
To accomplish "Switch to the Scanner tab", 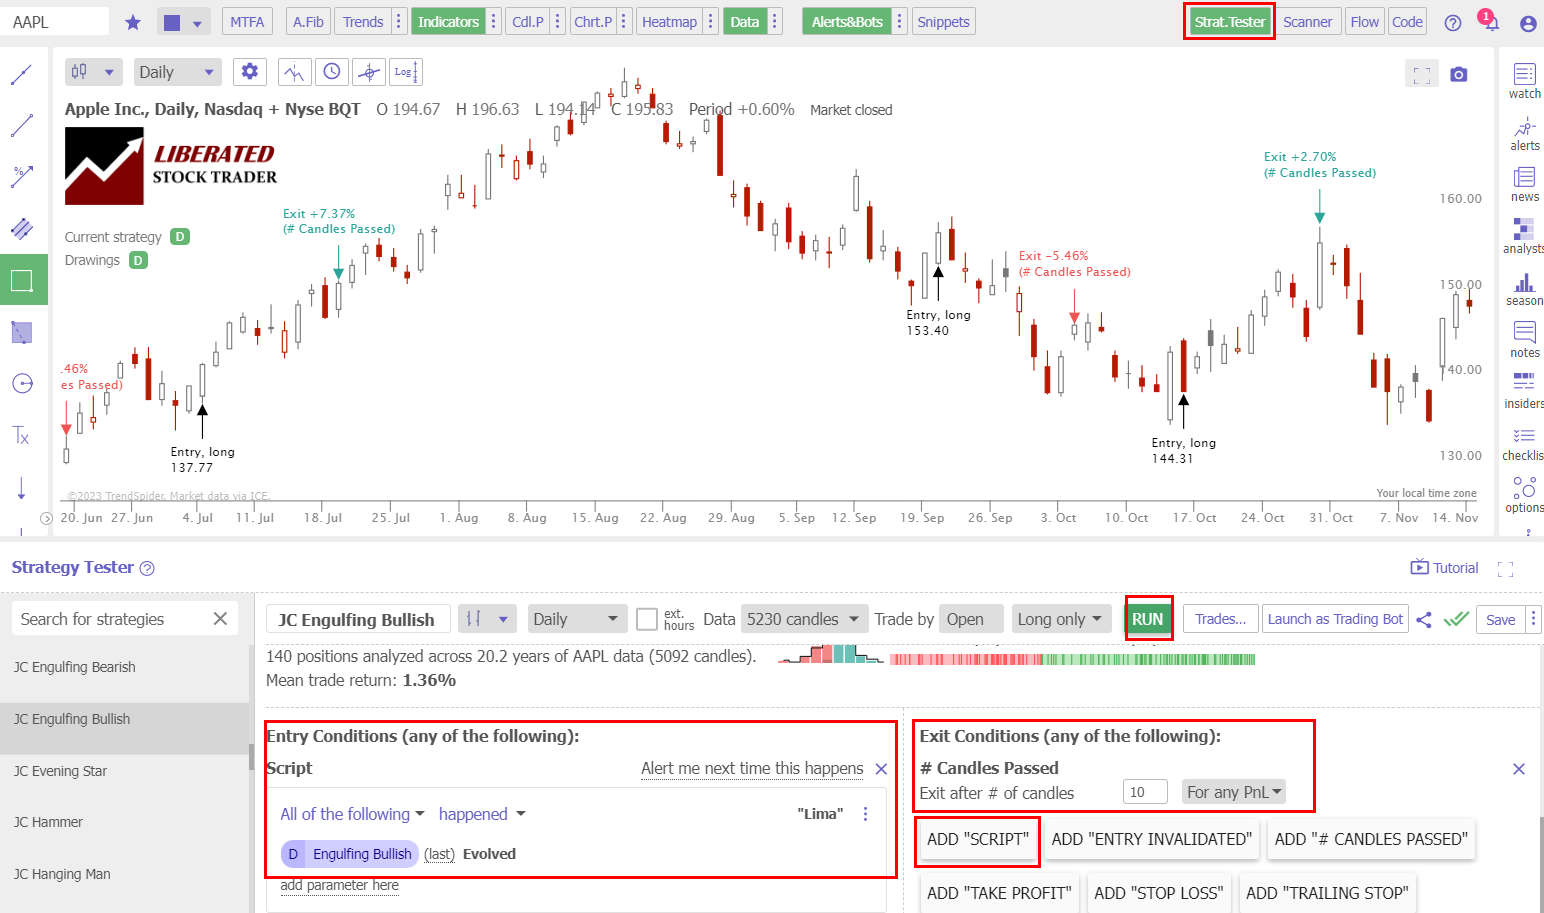I will [x=1309, y=20].
